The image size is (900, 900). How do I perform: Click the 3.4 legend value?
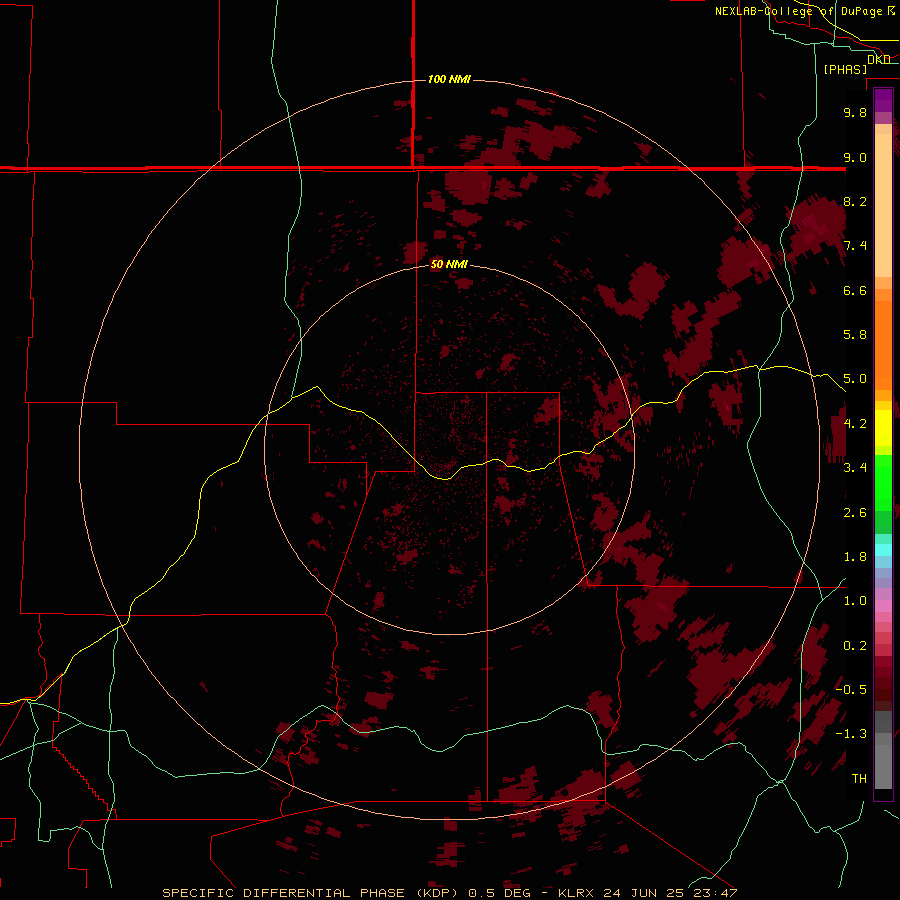855,468
